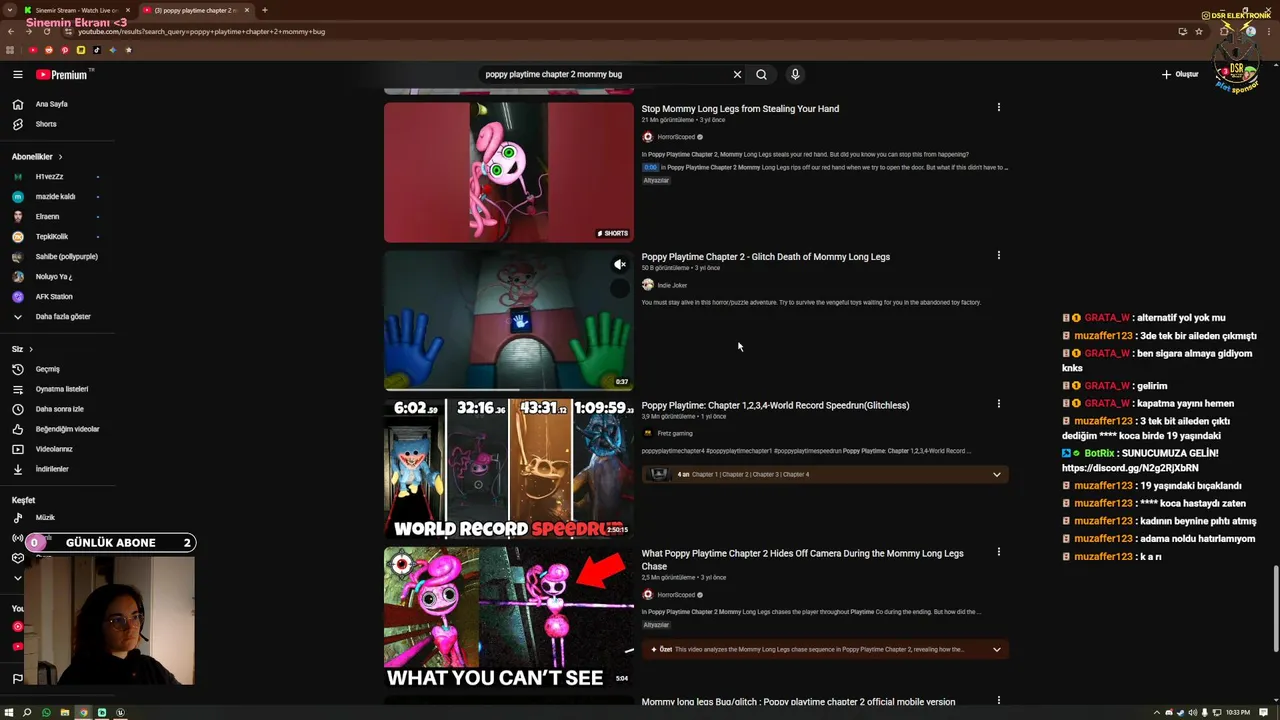The height and width of the screenshot is (720, 1280).
Task: Unmute the Glitch Death preview thumbnail
Action: tap(620, 265)
